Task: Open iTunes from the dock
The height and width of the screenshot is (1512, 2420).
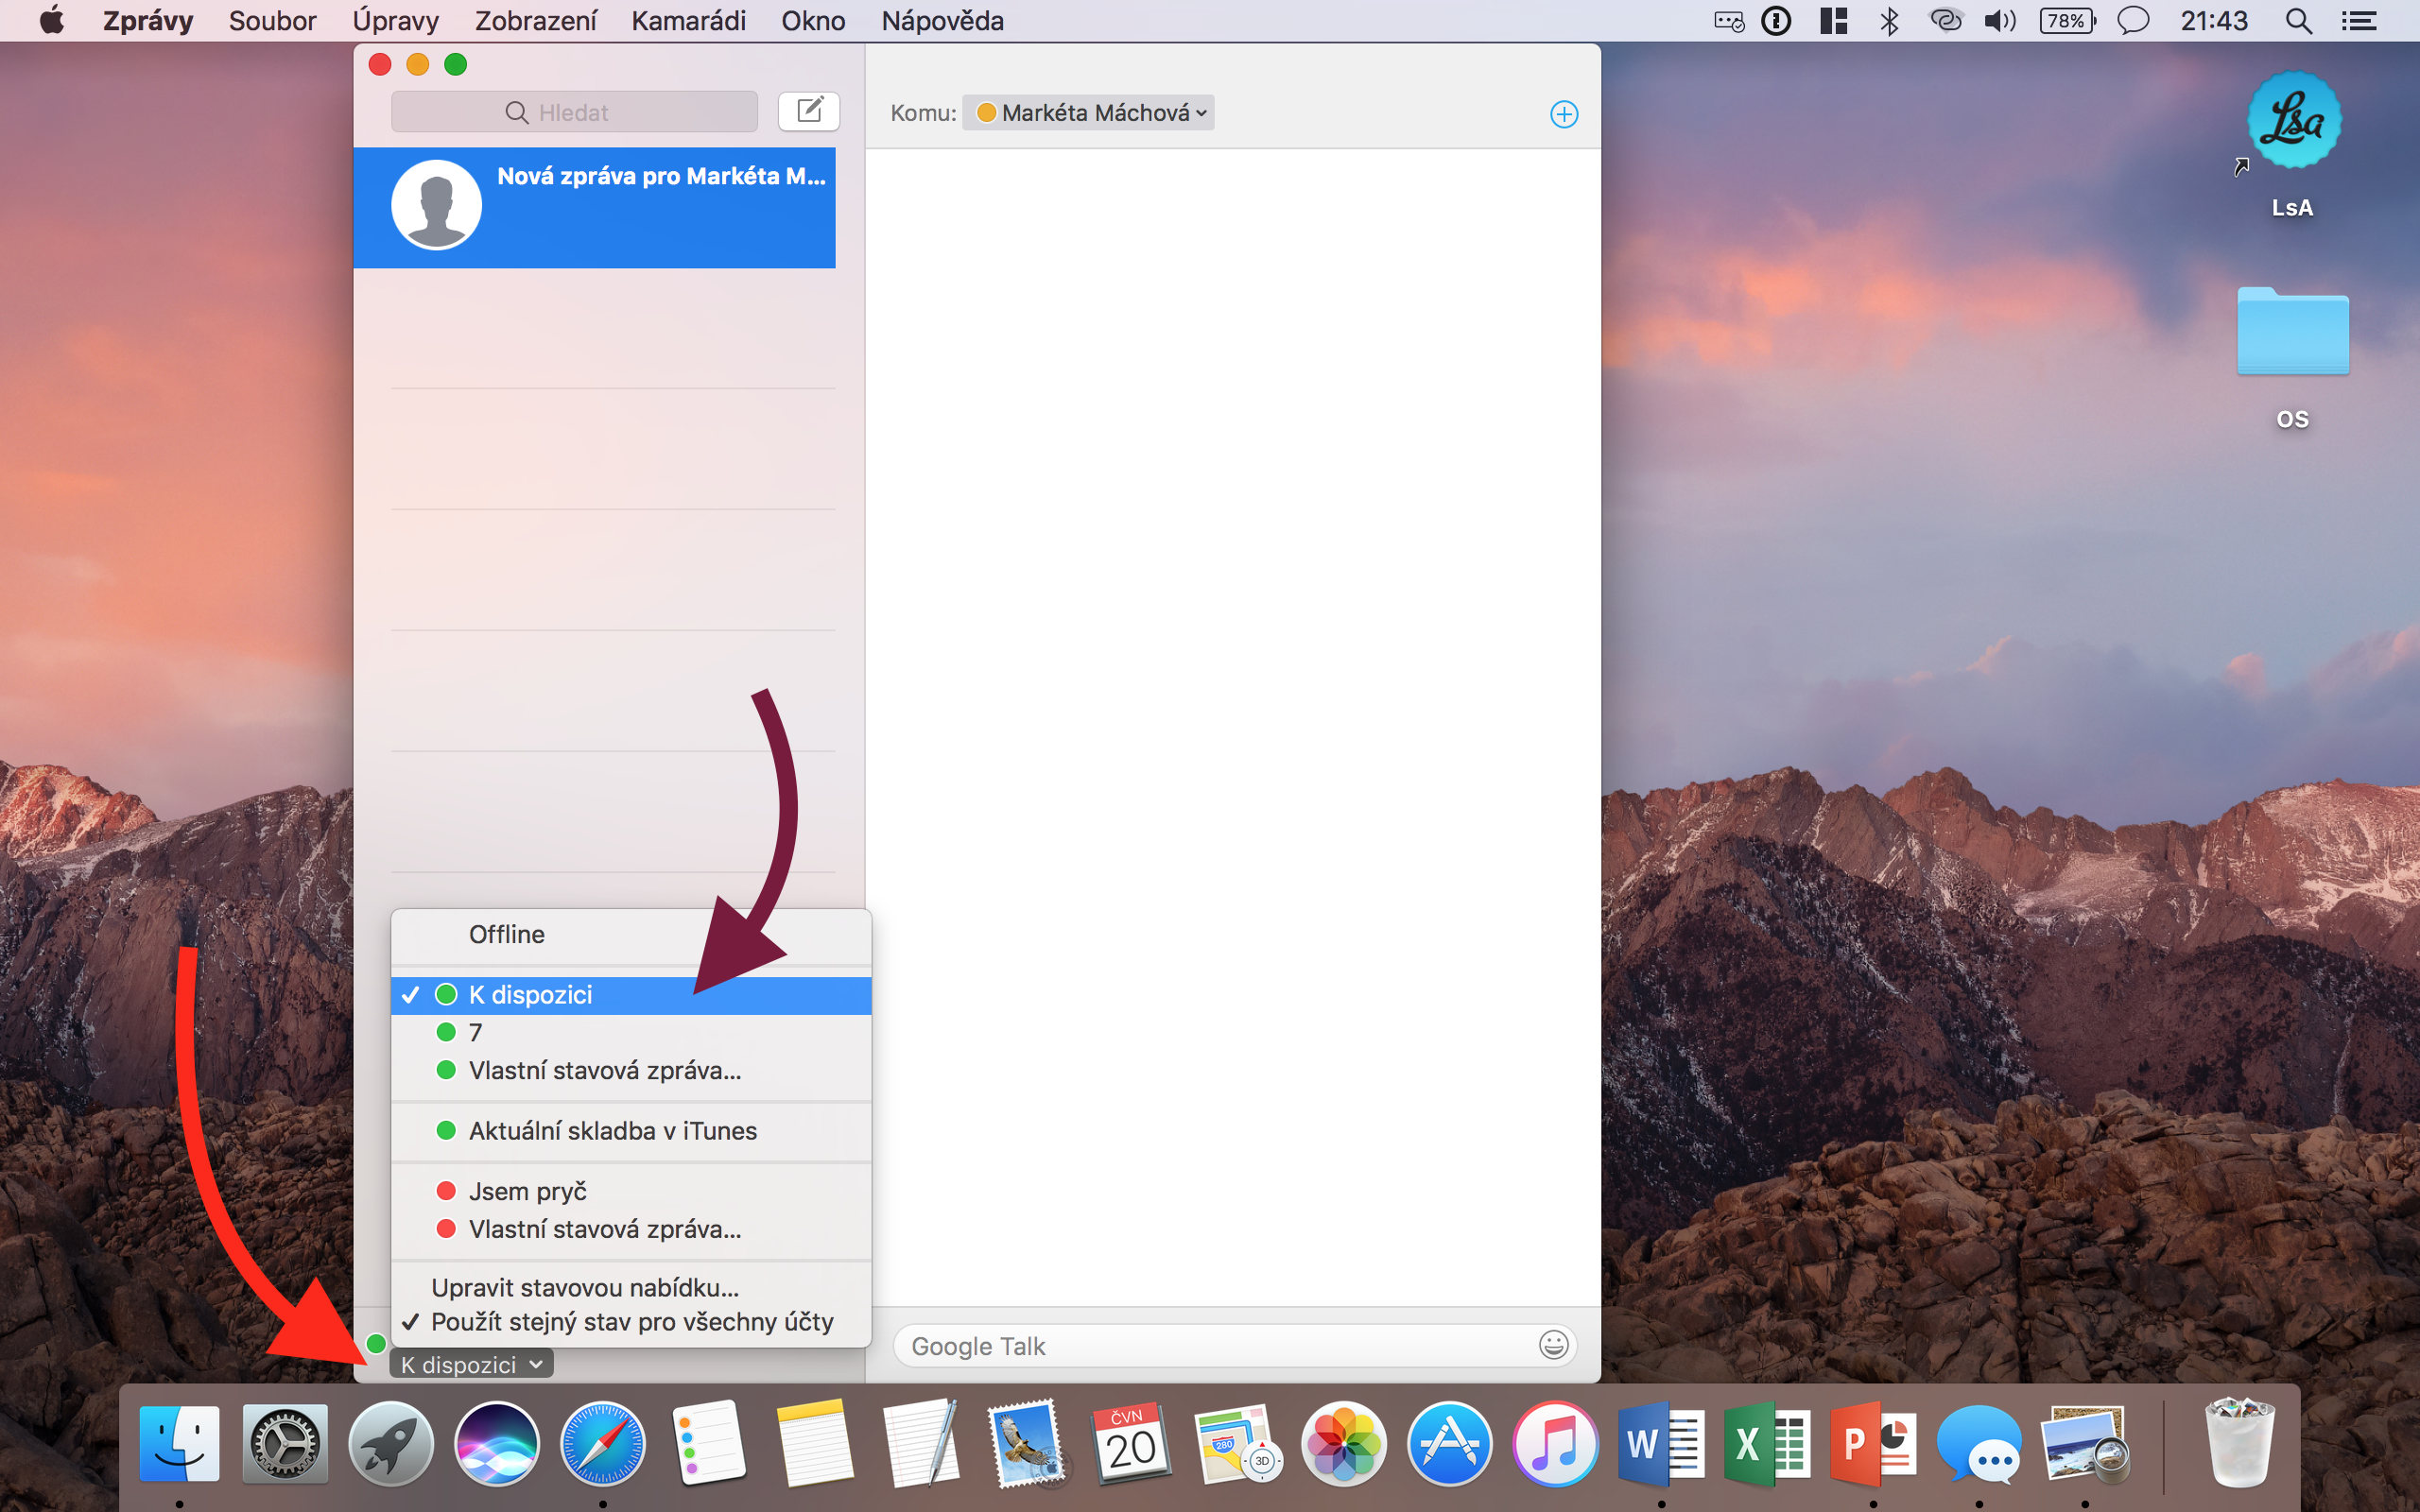Action: [x=1555, y=1445]
